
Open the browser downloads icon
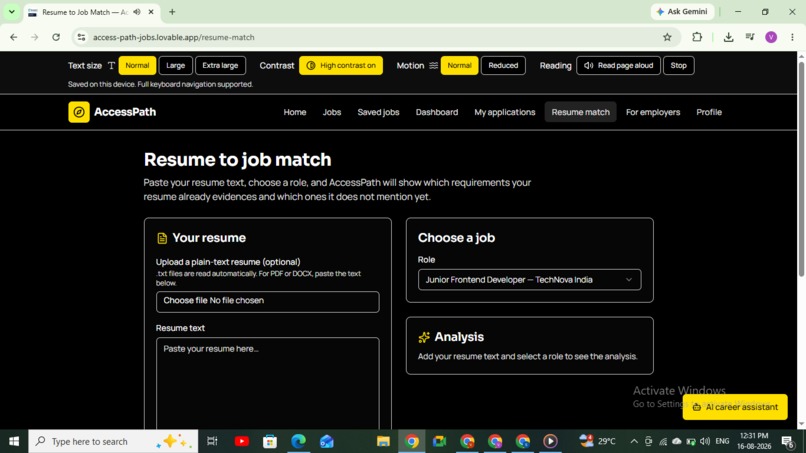pos(728,37)
